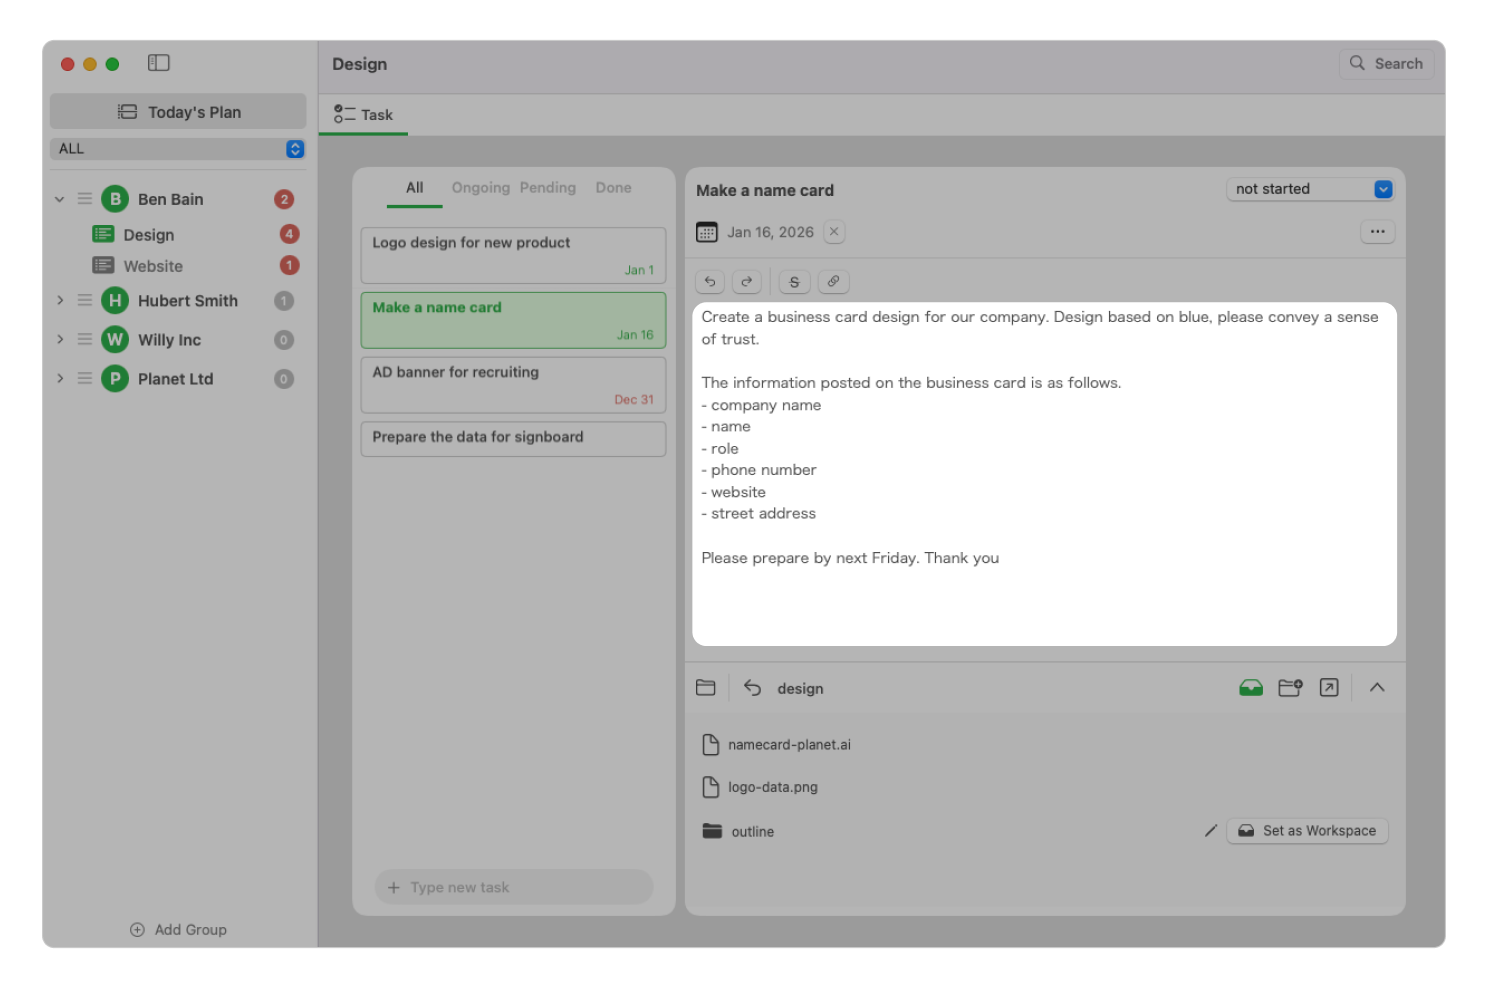Screen dimensions: 1488x988
Task: Go back in the design folder
Action: pyautogui.click(x=753, y=688)
